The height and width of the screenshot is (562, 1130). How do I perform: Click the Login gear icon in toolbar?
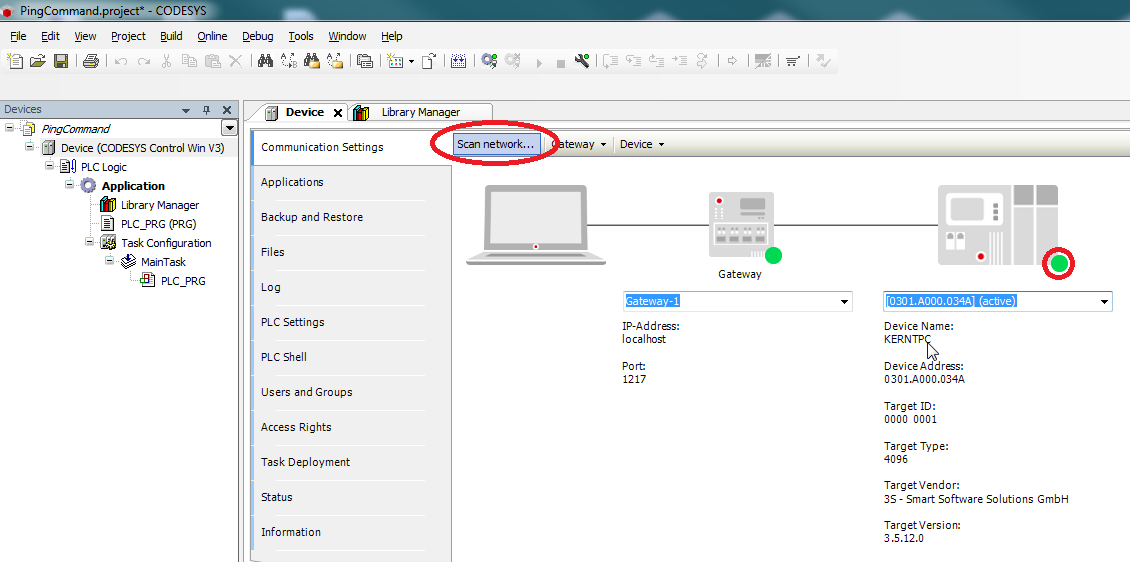[488, 61]
